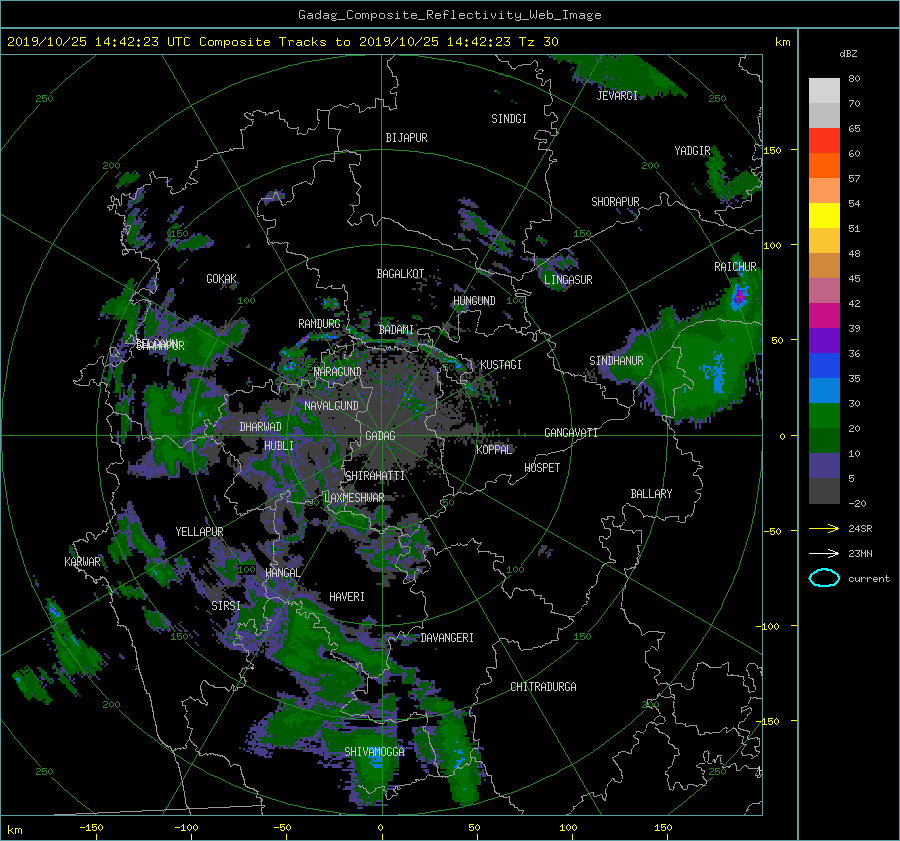Click the SIRSI city label
The width and height of the screenshot is (900, 841).
[x=226, y=606]
